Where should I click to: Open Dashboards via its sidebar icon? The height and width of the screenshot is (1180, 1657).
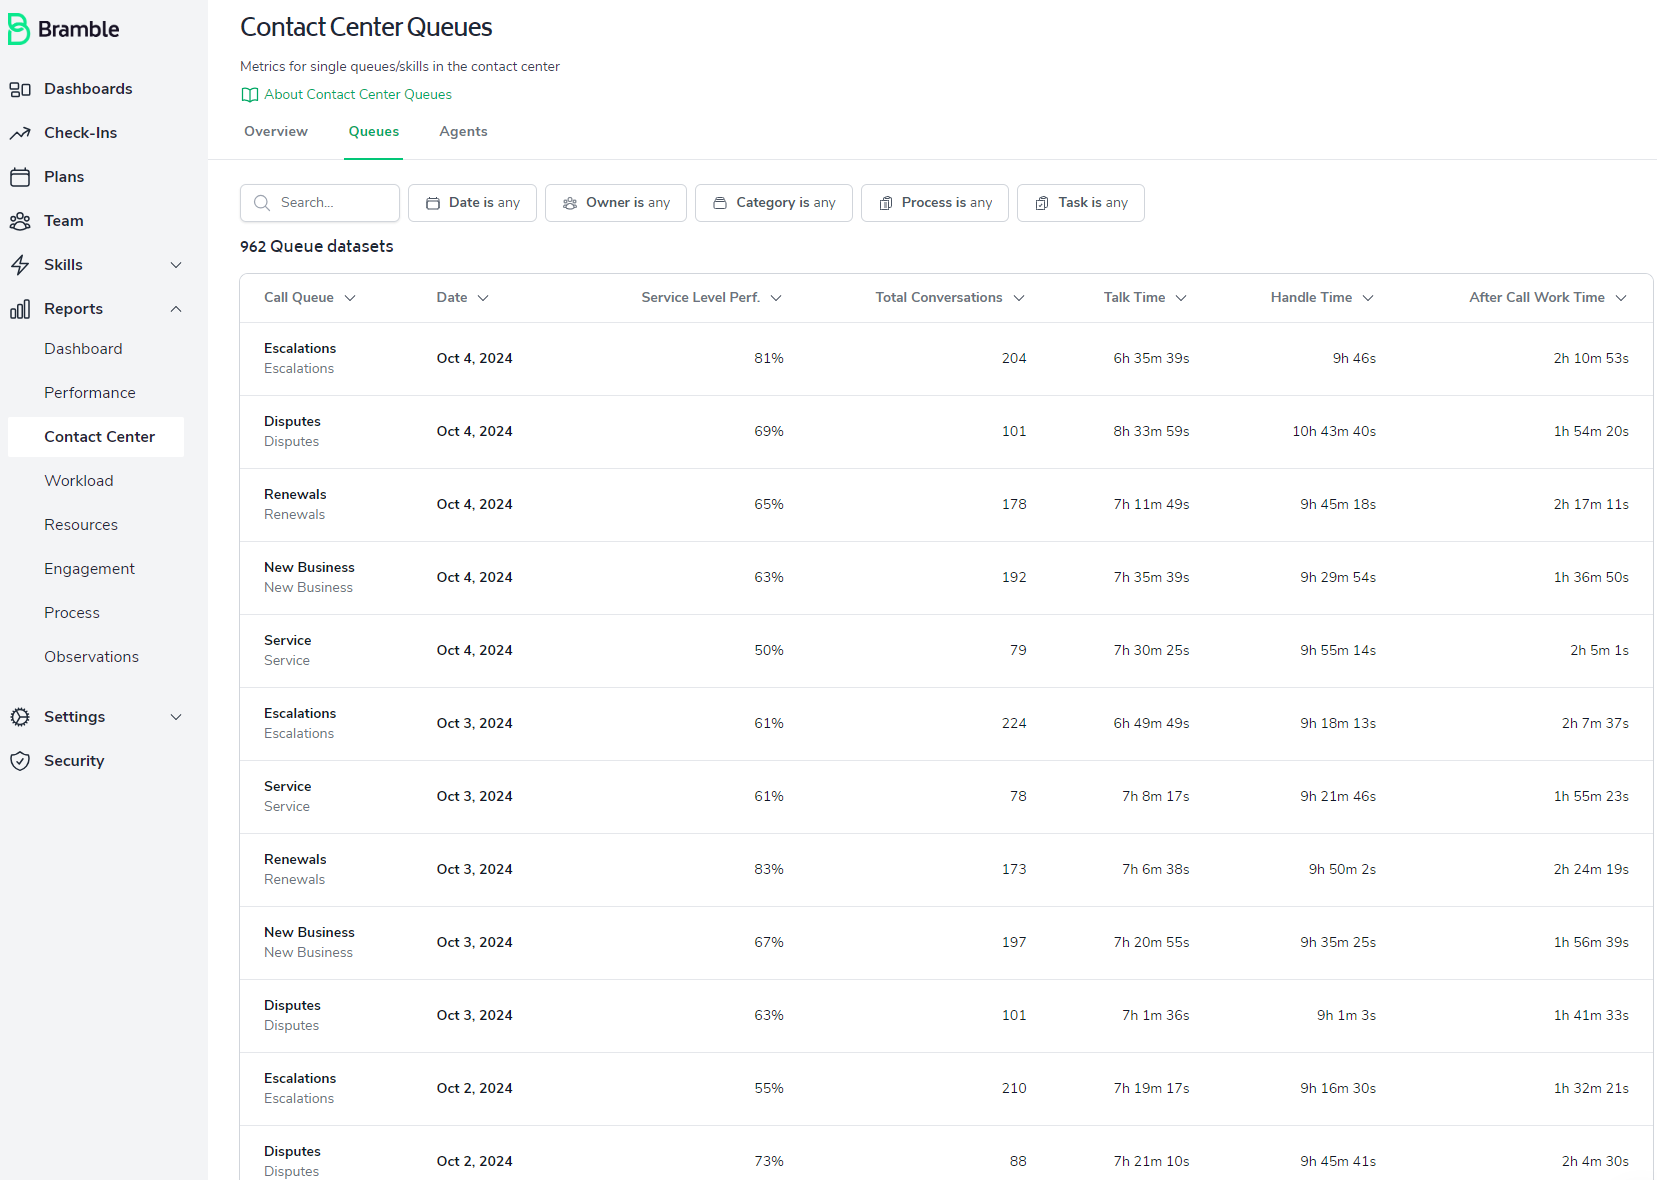coord(20,89)
